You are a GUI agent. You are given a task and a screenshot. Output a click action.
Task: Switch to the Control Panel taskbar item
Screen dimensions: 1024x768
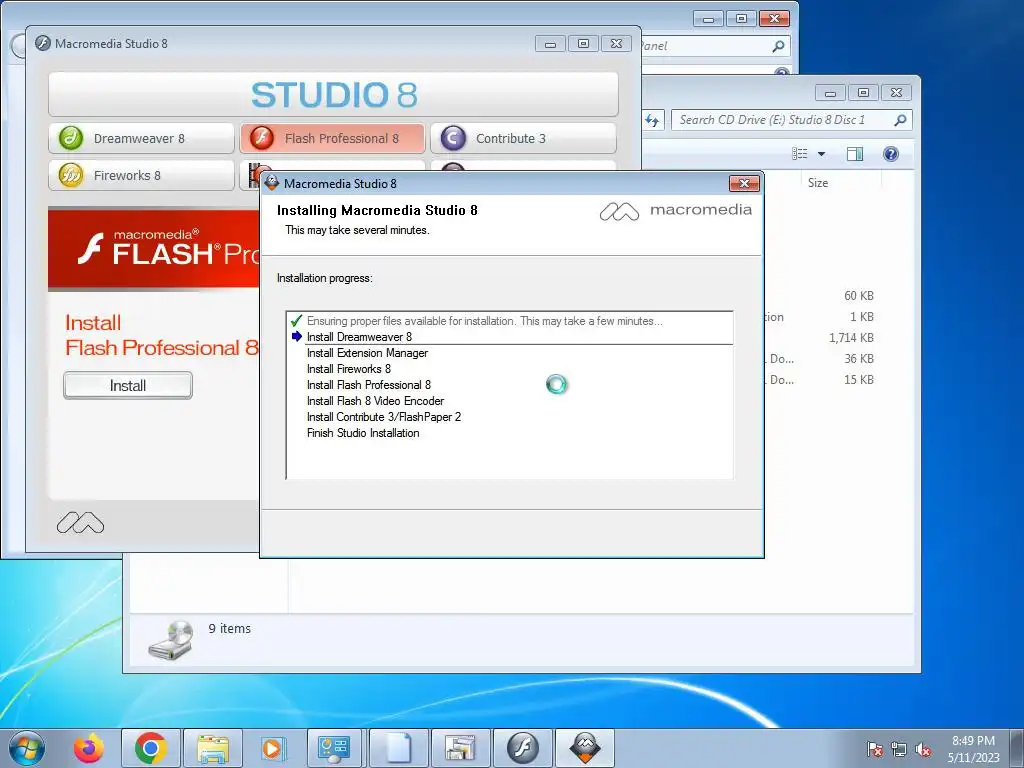click(334, 748)
